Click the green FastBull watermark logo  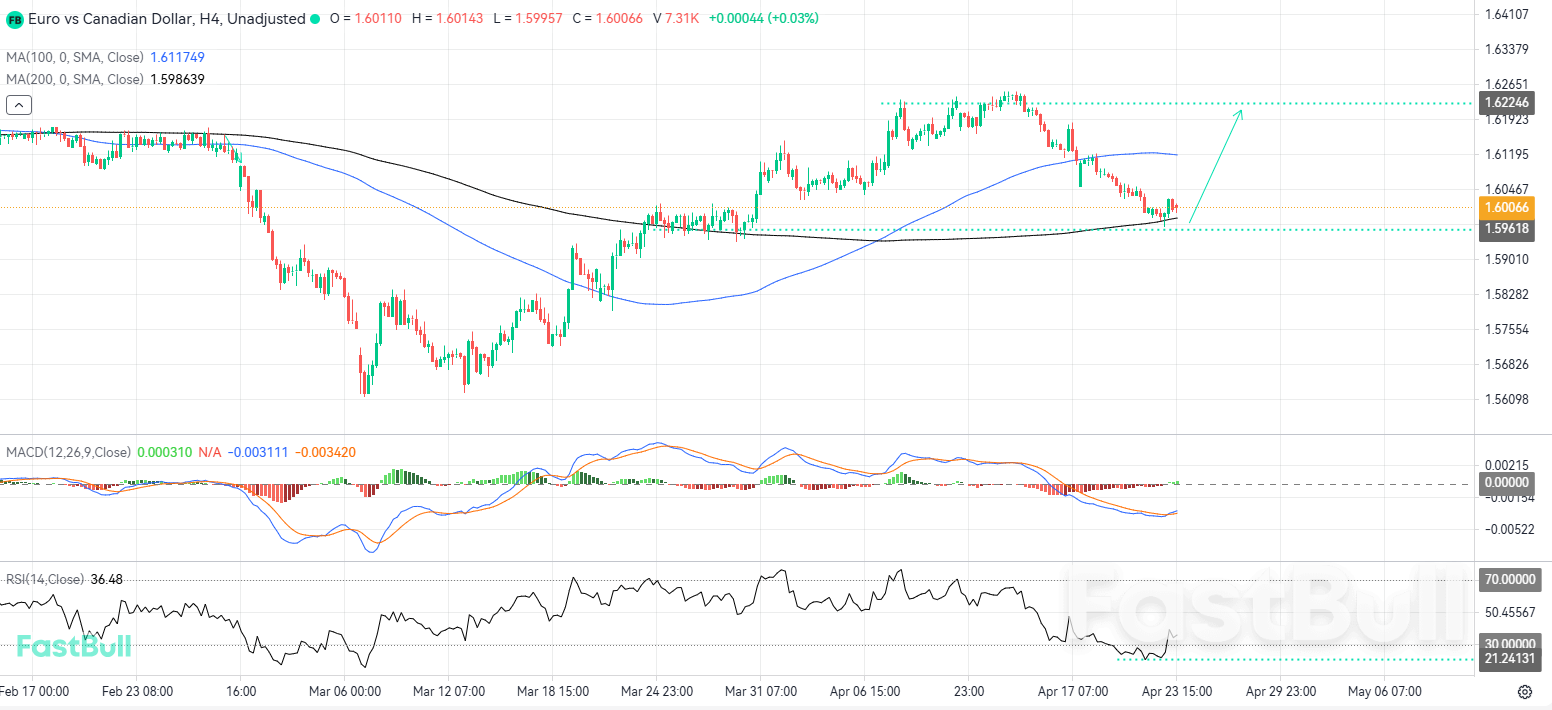point(74,647)
